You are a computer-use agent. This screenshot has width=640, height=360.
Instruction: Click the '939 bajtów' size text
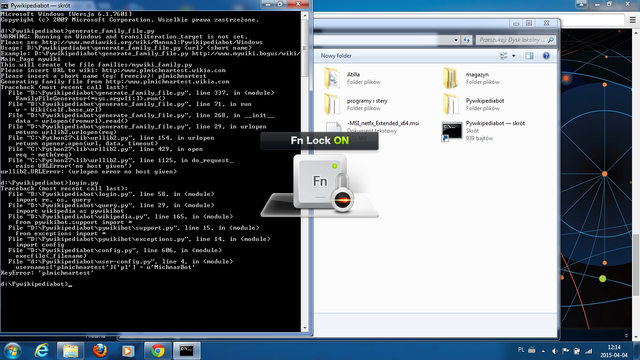[x=479, y=138]
